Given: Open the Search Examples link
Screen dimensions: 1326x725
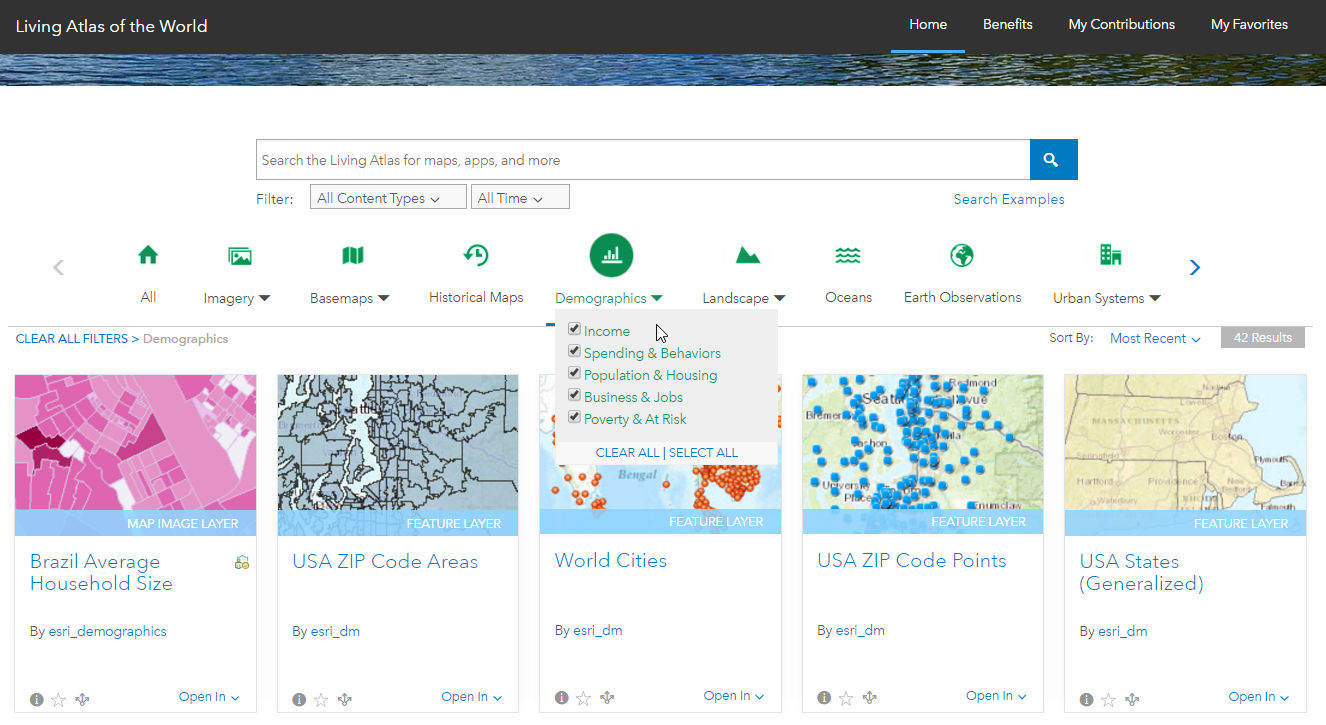Looking at the screenshot, I should click(x=1009, y=199).
